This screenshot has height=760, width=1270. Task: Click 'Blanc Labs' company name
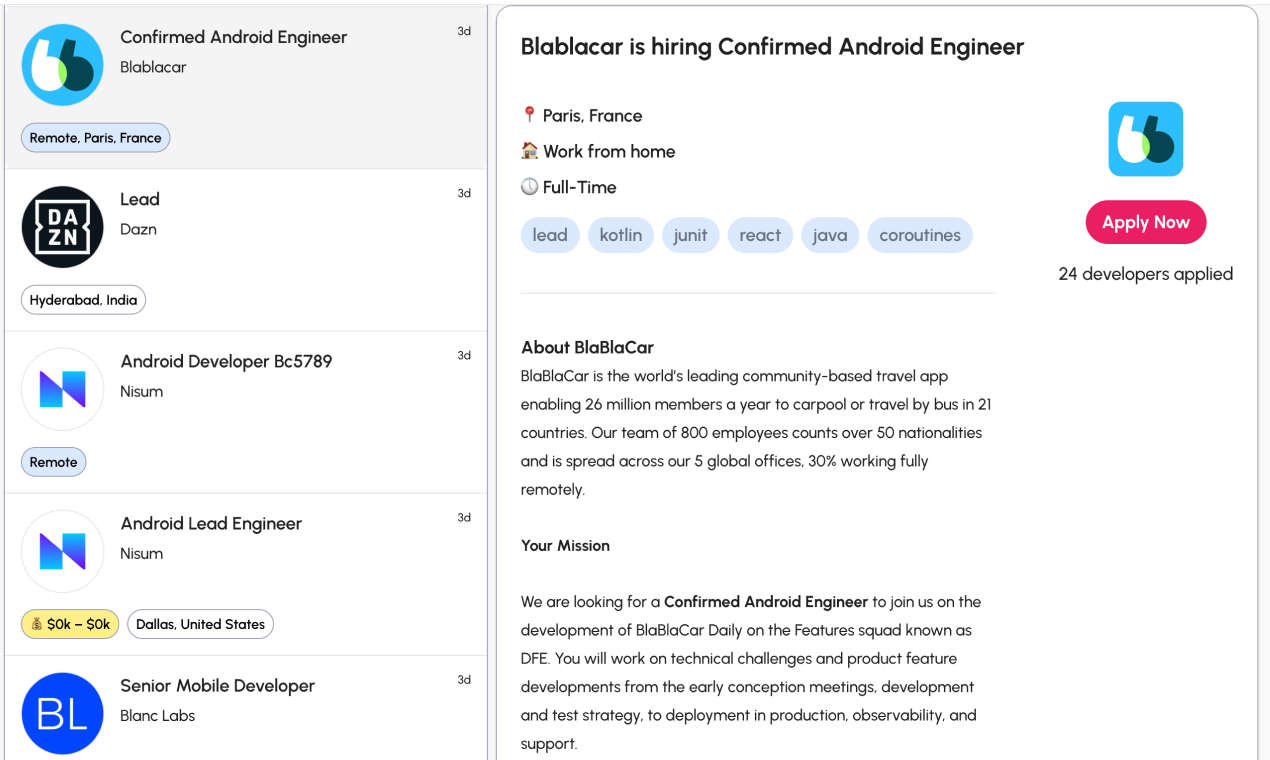(157, 715)
